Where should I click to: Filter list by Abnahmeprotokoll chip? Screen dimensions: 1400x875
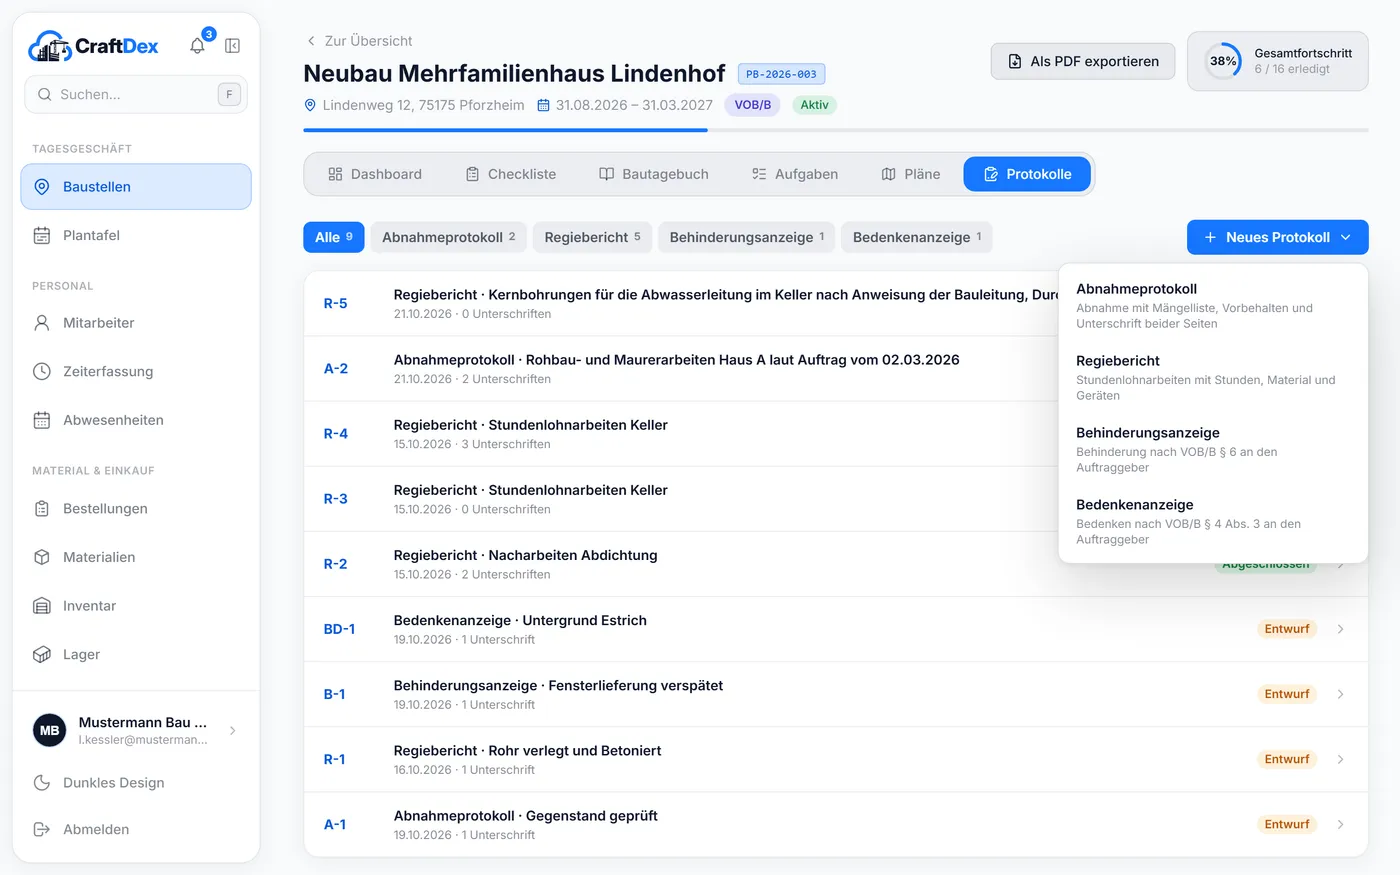pos(448,237)
